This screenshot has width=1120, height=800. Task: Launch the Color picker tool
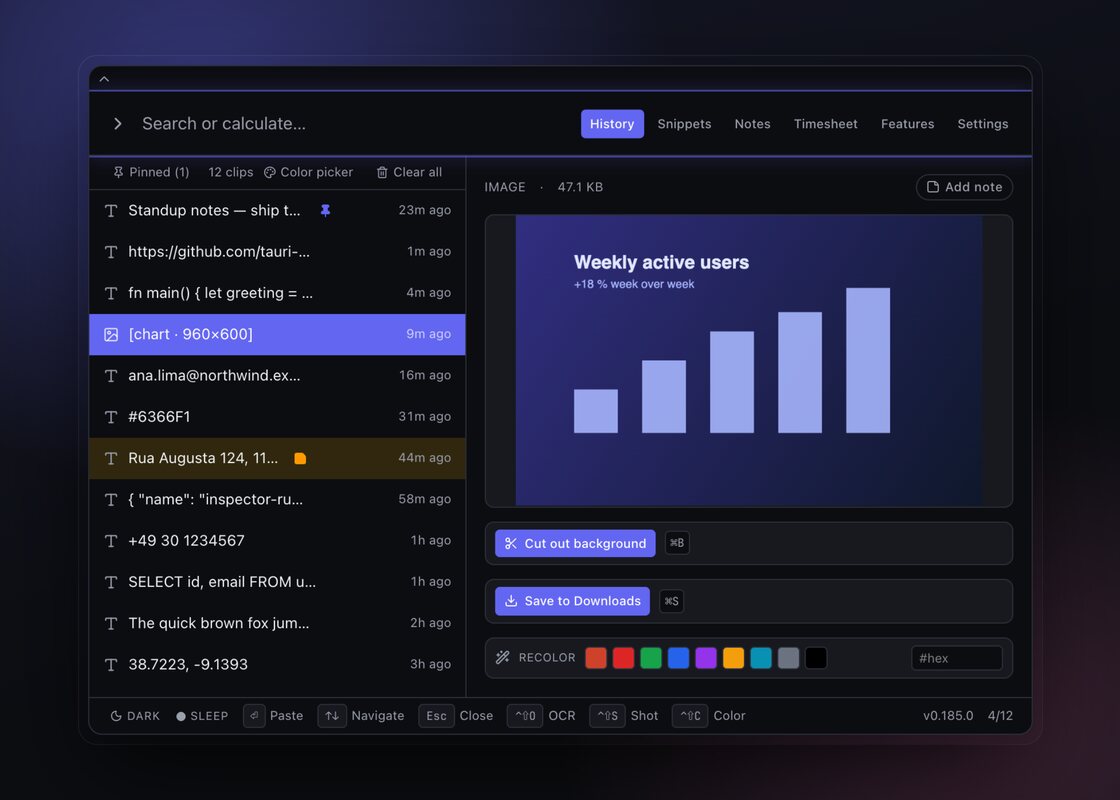click(x=308, y=172)
